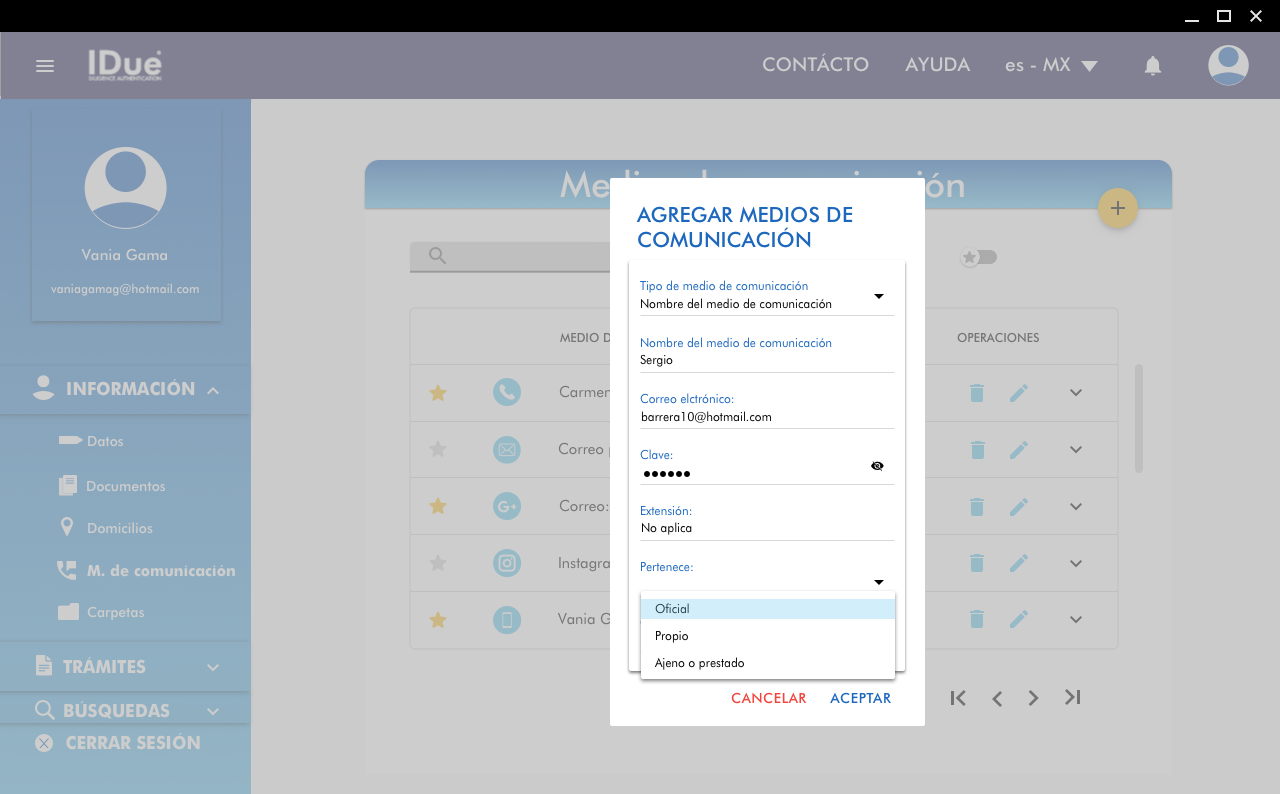The height and width of the screenshot is (794, 1280).
Task: Click the notification bell icon
Action: [1152, 66]
